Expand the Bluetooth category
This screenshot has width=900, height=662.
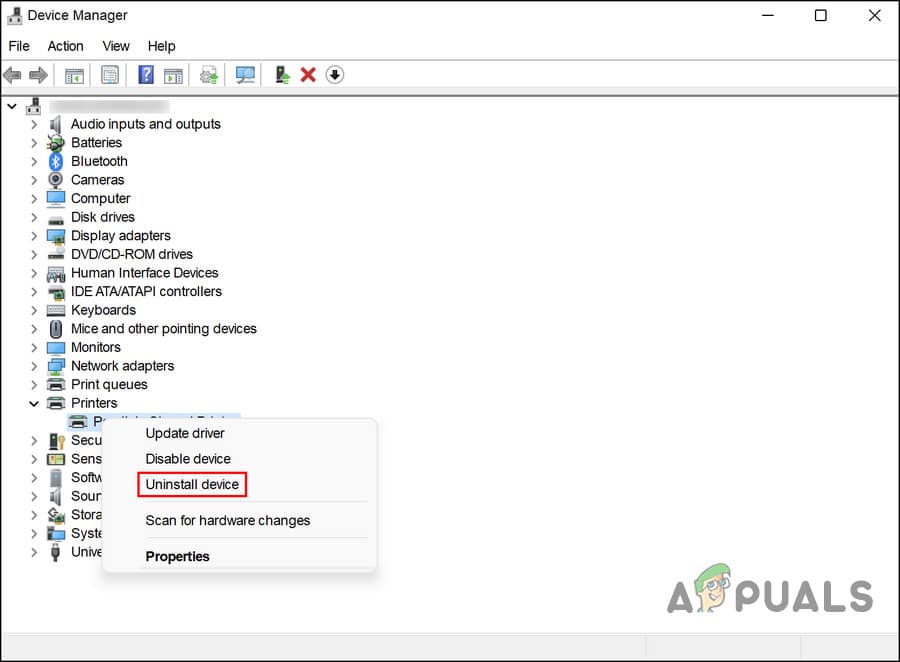pyautogui.click(x=34, y=161)
